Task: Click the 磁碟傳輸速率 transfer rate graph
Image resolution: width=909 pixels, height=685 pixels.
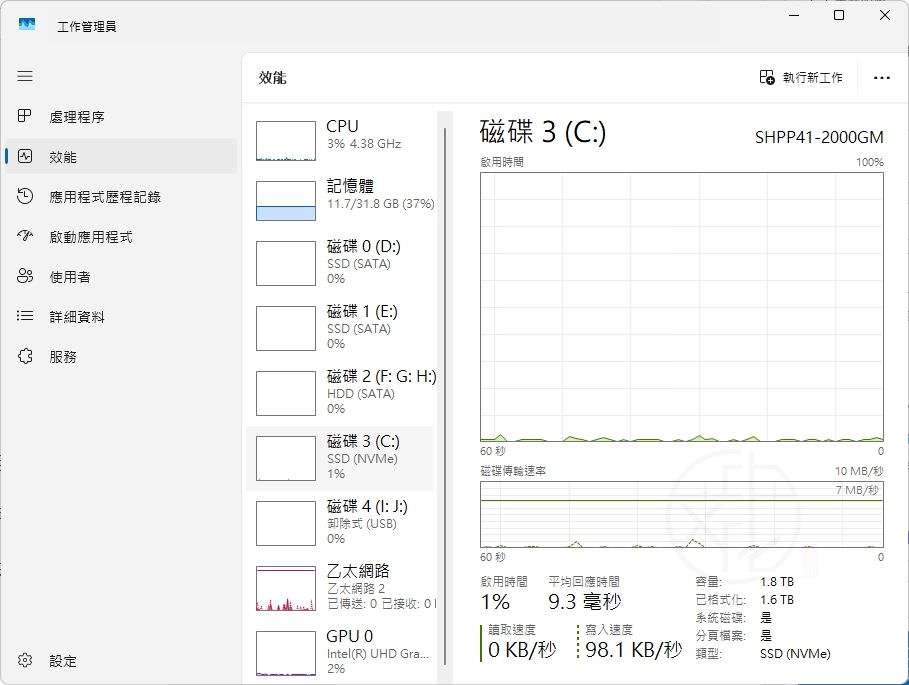Action: click(x=682, y=515)
